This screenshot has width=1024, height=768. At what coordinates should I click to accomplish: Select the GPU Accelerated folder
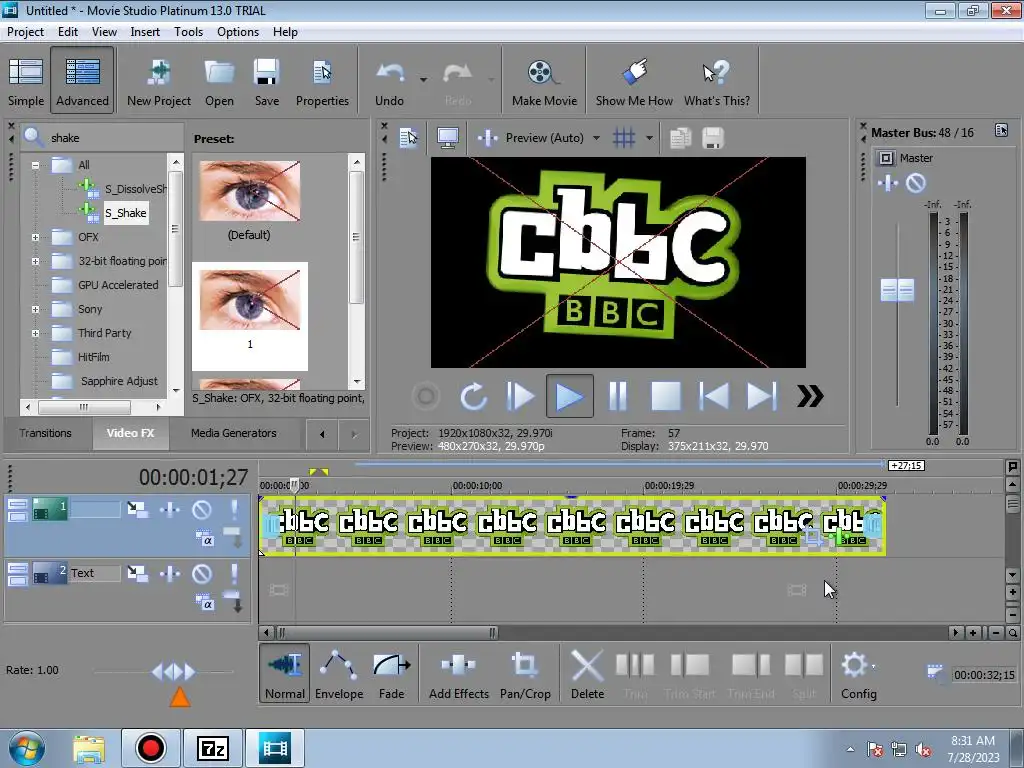[x=118, y=285]
